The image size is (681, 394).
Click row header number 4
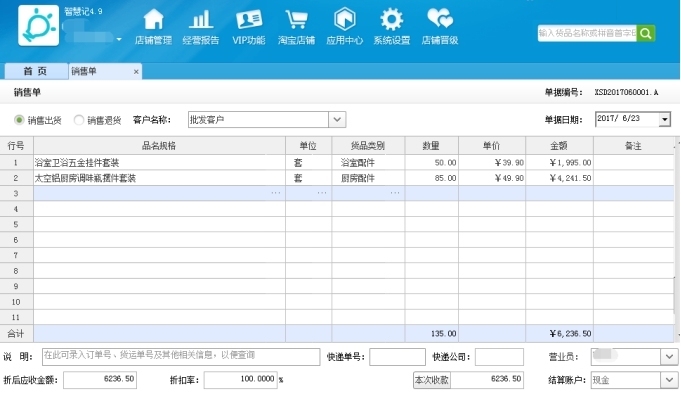click(16, 209)
